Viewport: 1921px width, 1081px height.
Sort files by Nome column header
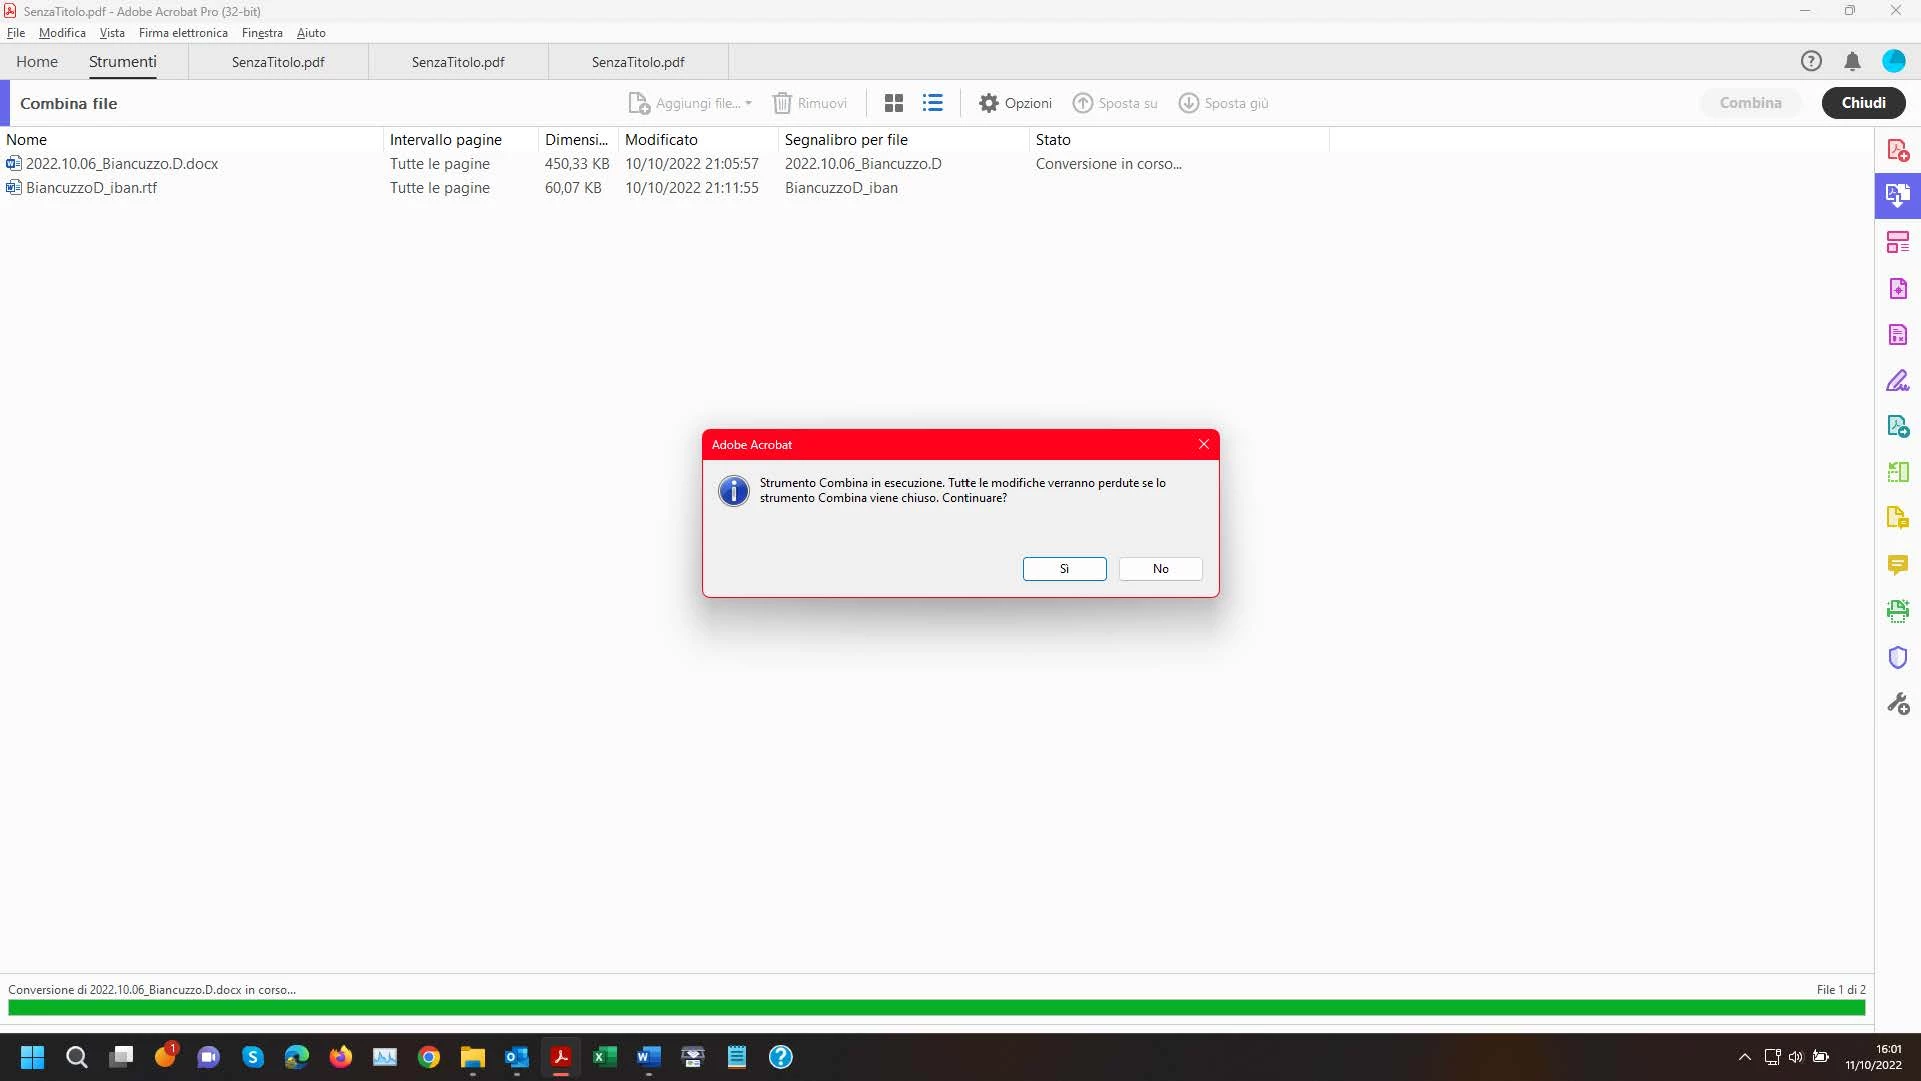click(27, 140)
